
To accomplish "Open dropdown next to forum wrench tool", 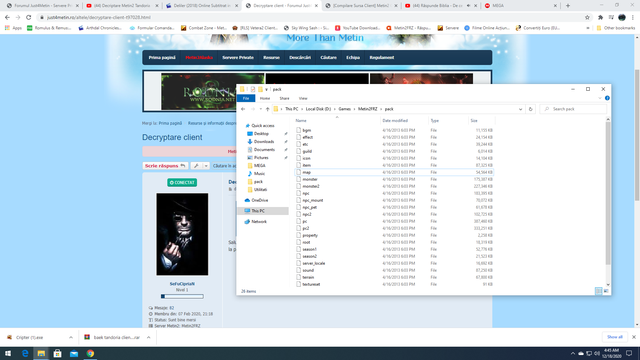I will pyautogui.click(x=206, y=166).
